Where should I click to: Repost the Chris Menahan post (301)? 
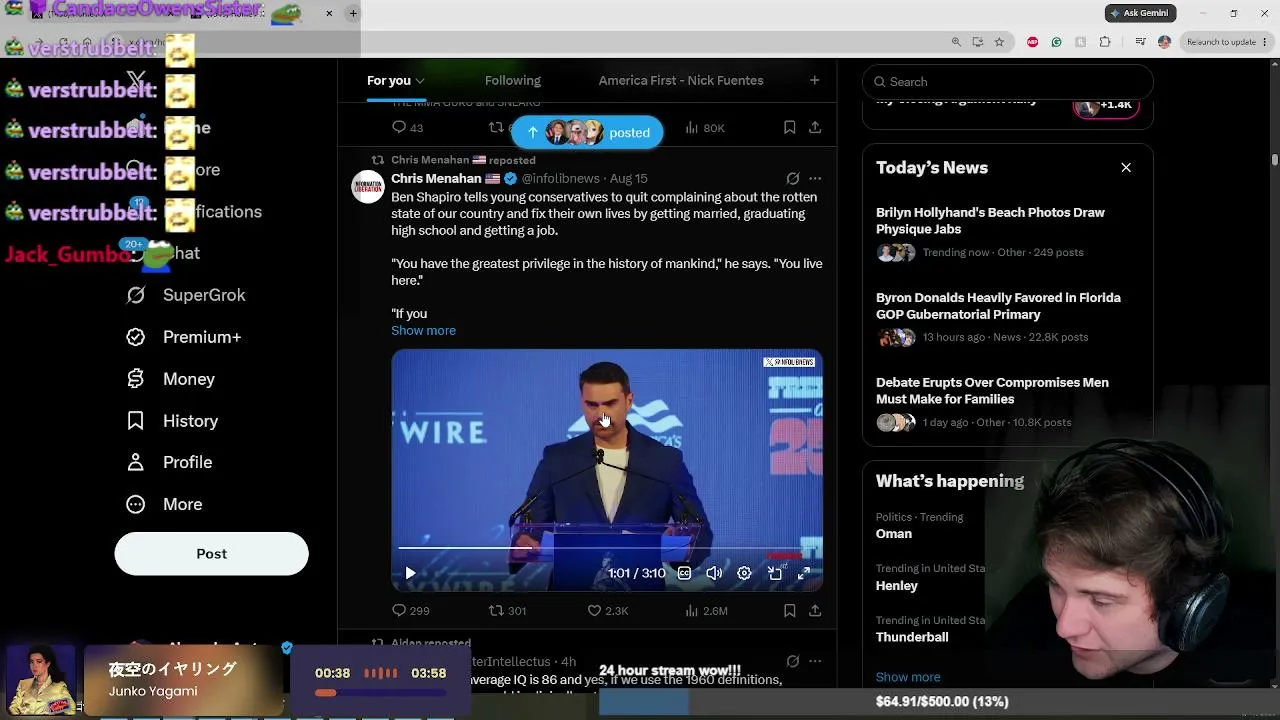click(496, 610)
